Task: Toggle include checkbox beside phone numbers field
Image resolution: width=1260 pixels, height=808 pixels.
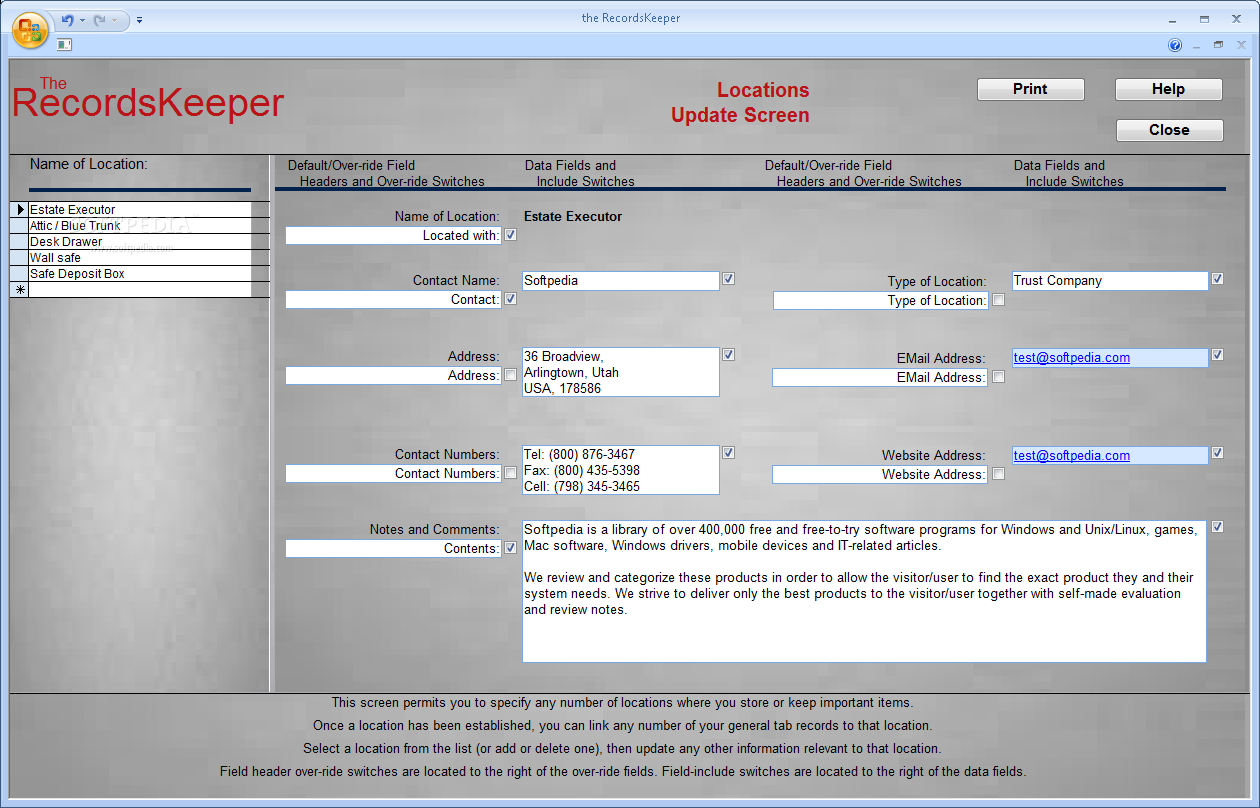Action: (728, 452)
